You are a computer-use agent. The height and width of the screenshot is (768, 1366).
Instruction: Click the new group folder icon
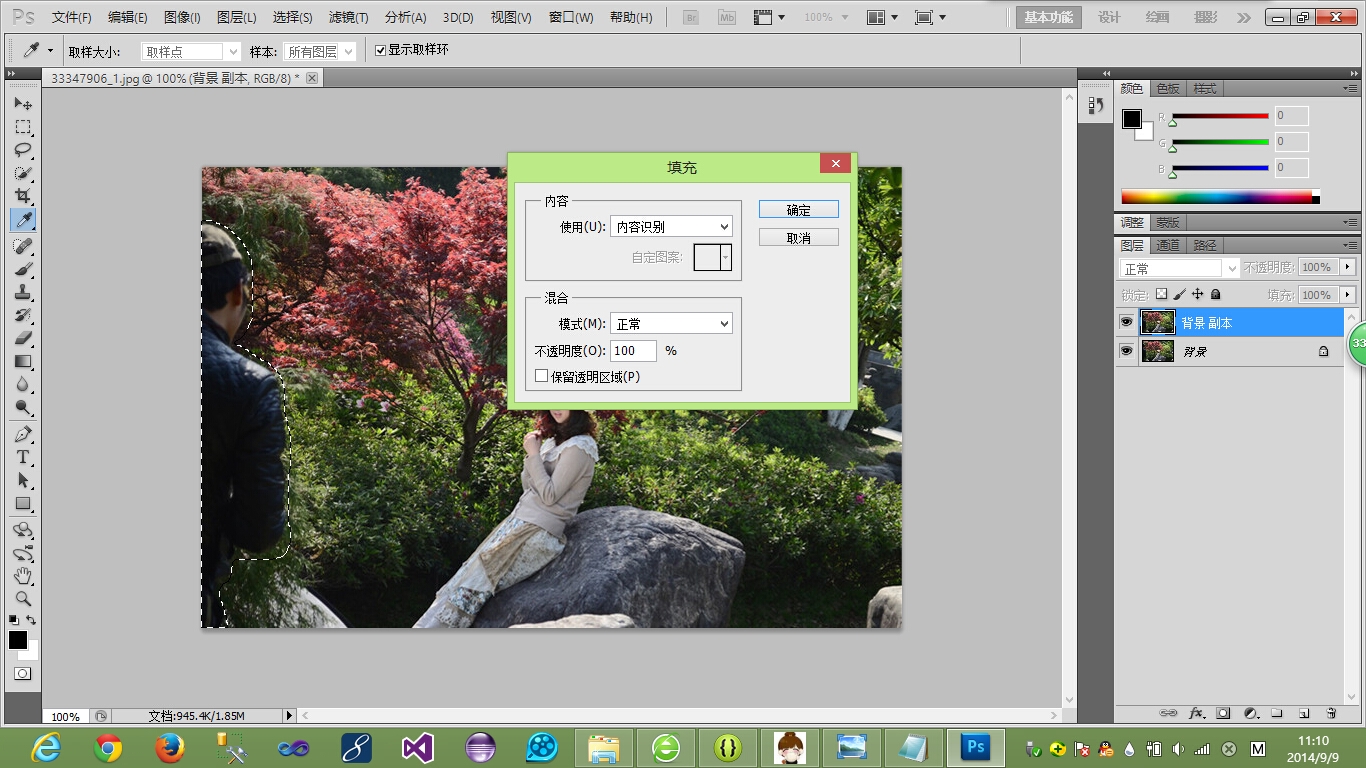1277,713
